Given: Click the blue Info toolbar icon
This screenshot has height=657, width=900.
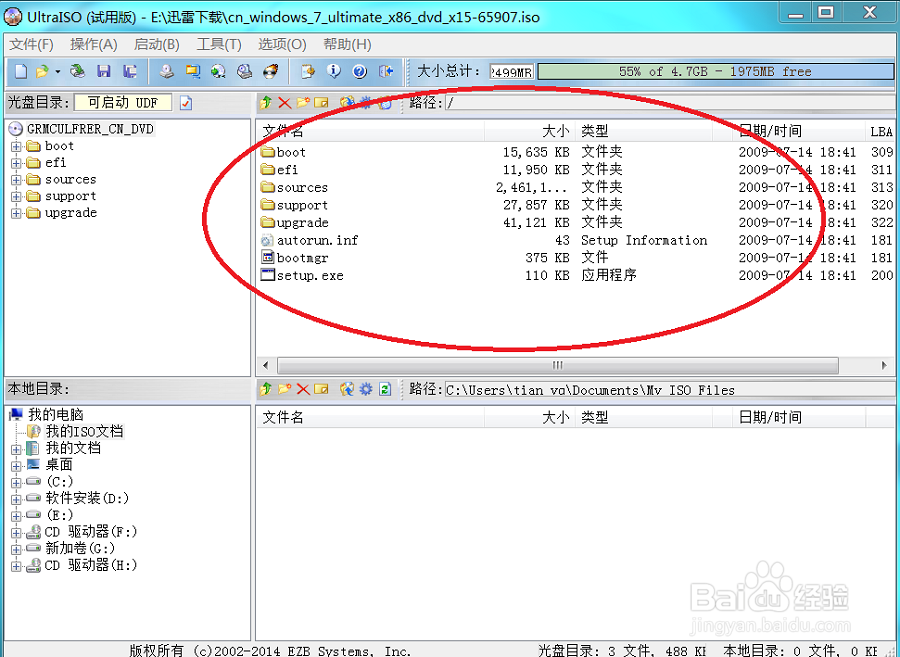Looking at the screenshot, I should (333, 71).
